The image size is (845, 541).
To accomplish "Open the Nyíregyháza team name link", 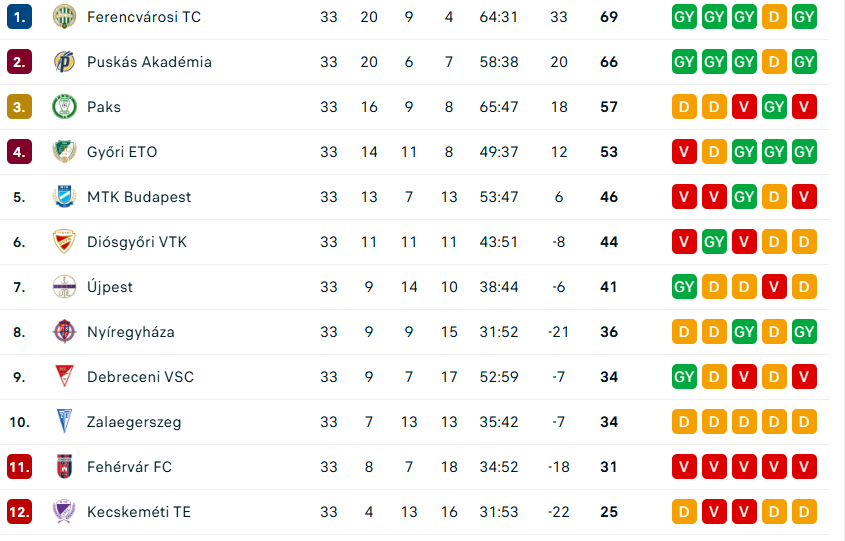I will point(131,332).
